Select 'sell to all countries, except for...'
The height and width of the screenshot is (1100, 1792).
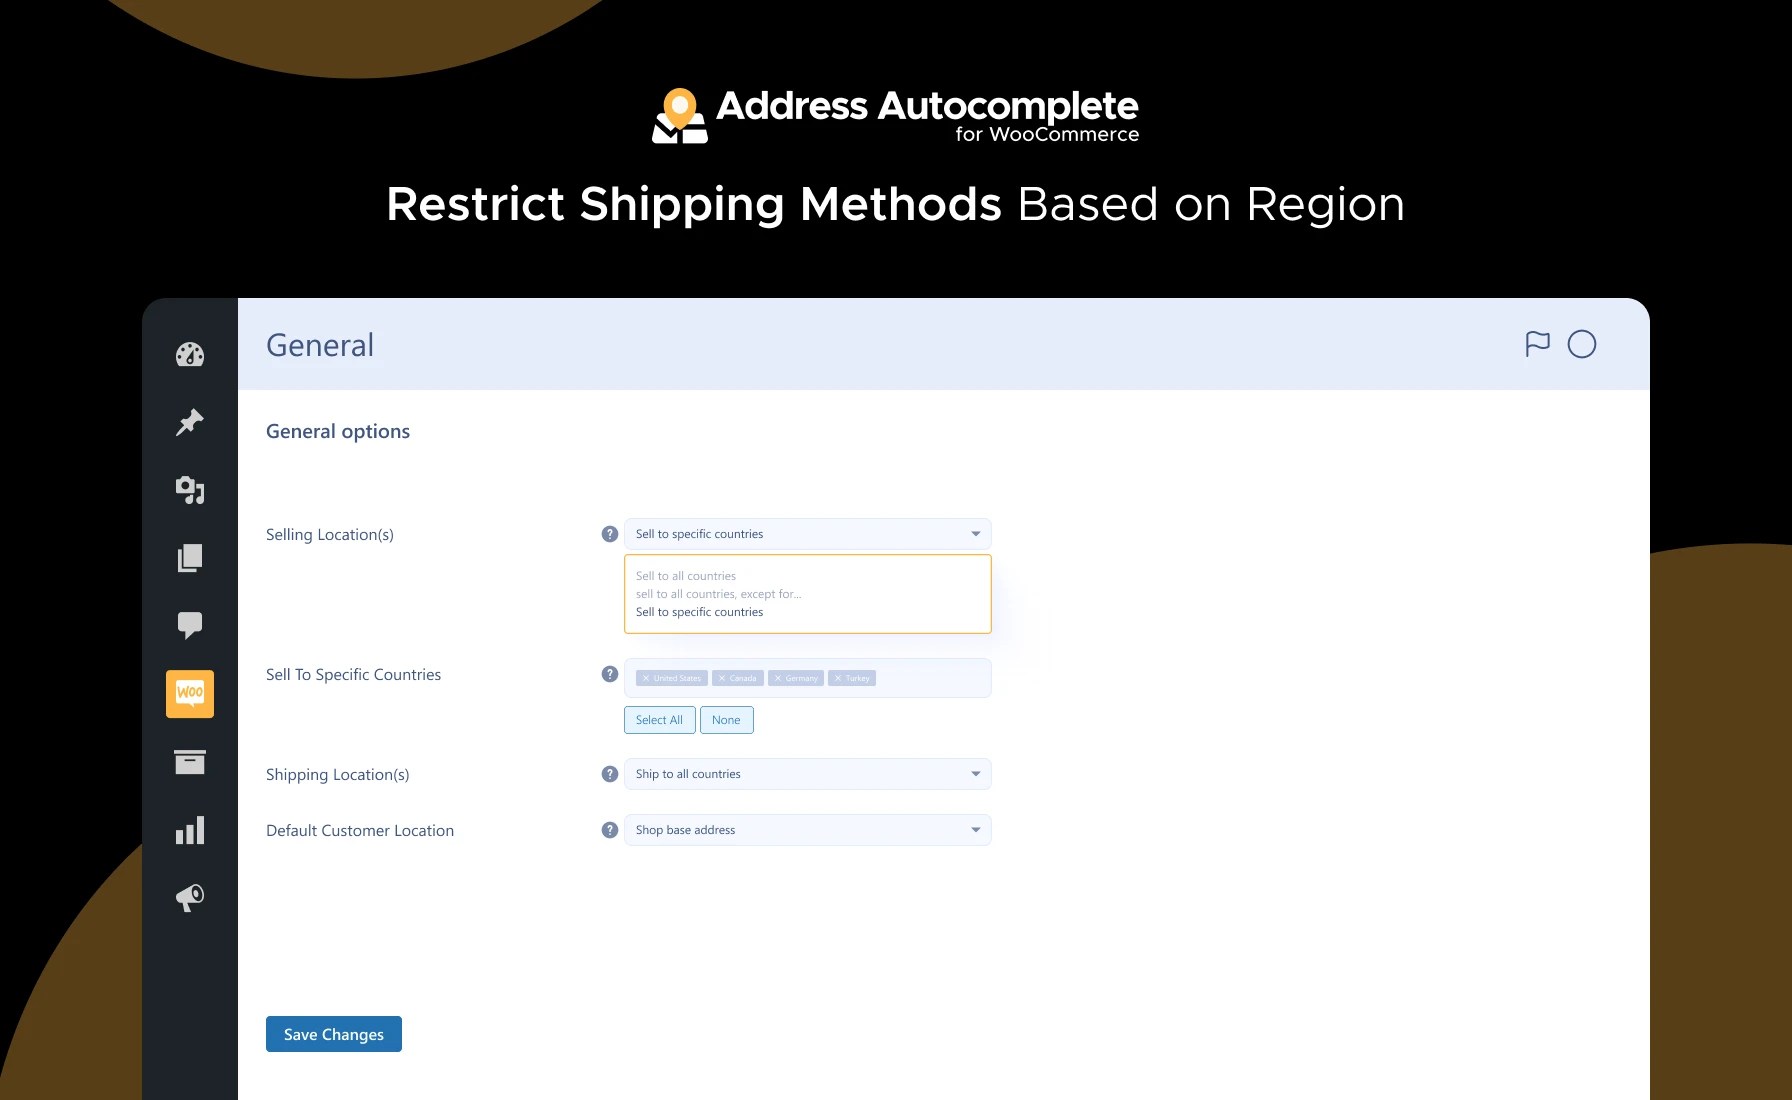point(719,593)
